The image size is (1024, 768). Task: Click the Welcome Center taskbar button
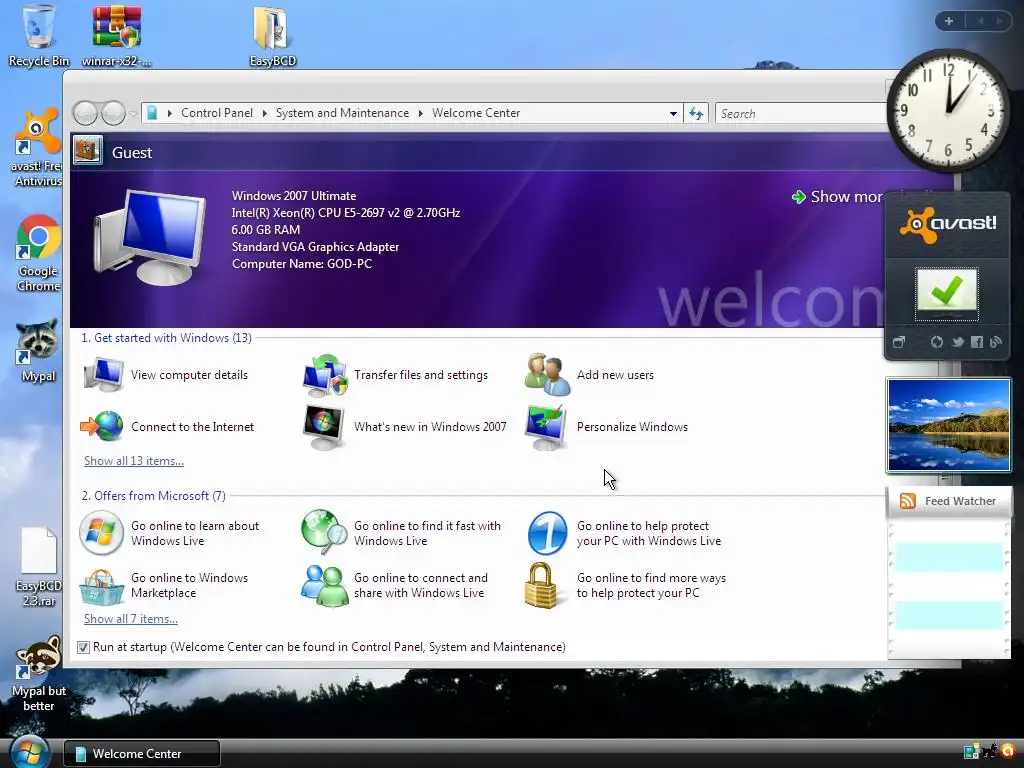click(142, 753)
